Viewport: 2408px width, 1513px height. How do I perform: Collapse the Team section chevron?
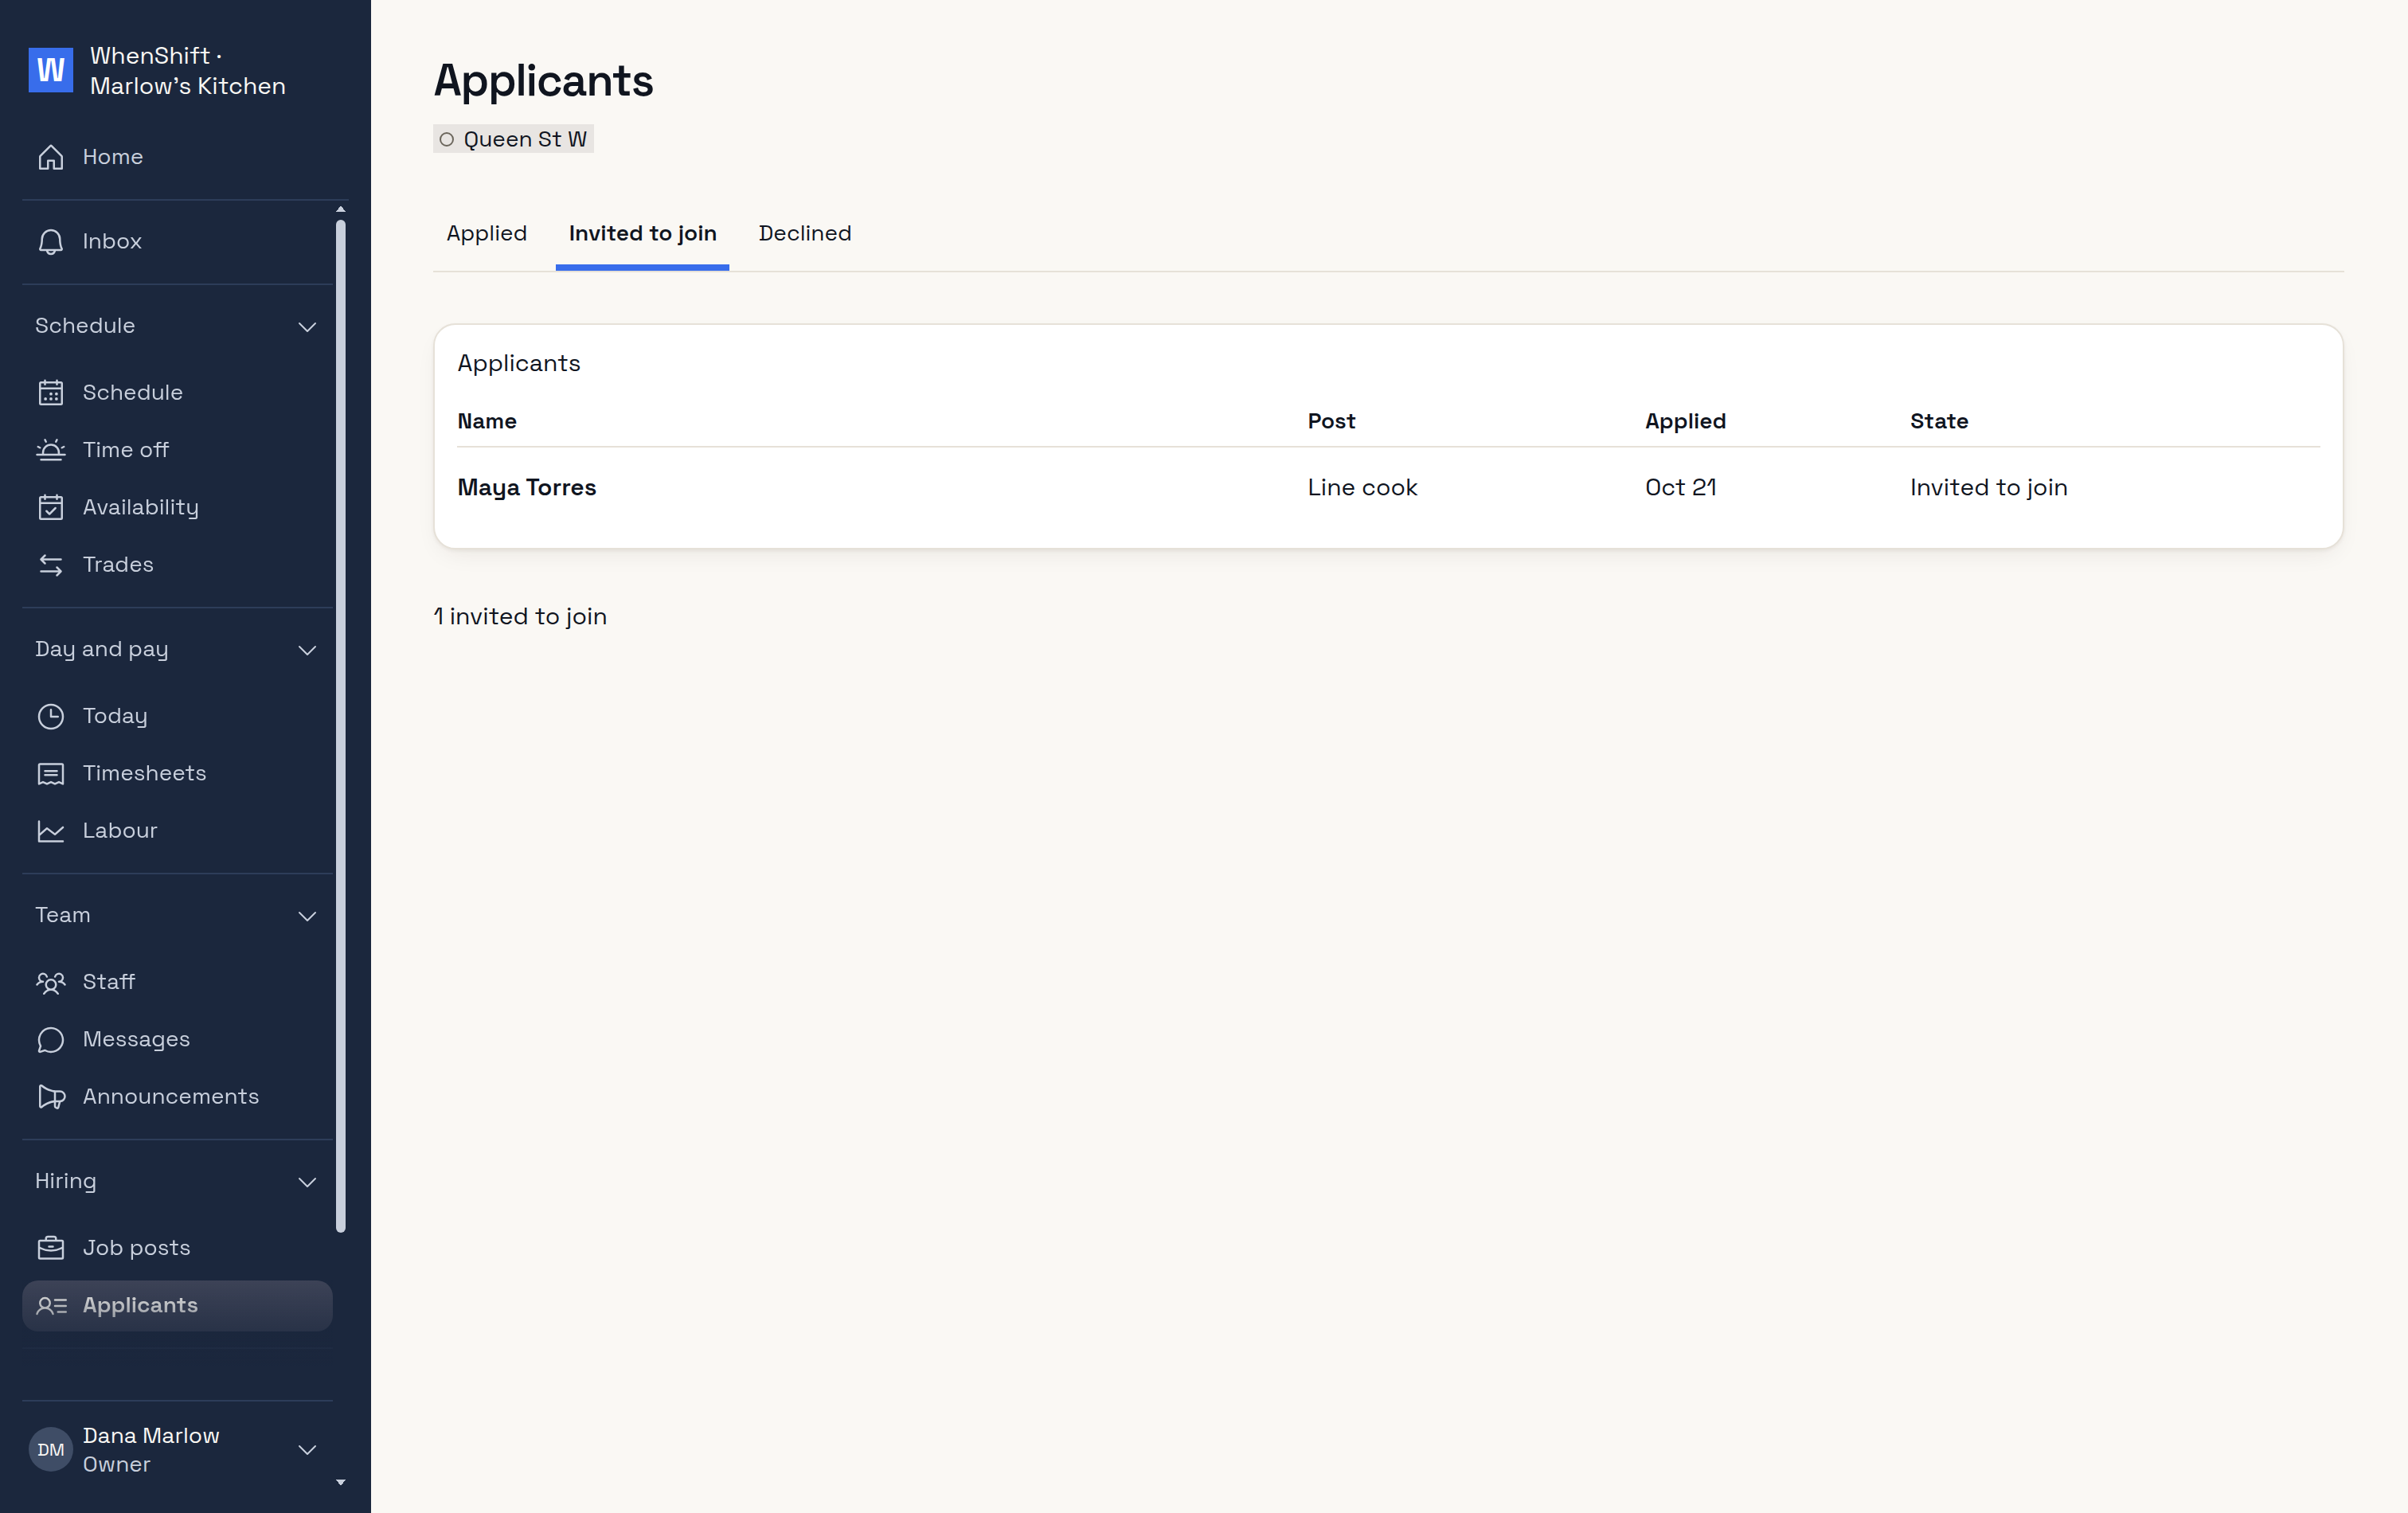tap(307, 916)
